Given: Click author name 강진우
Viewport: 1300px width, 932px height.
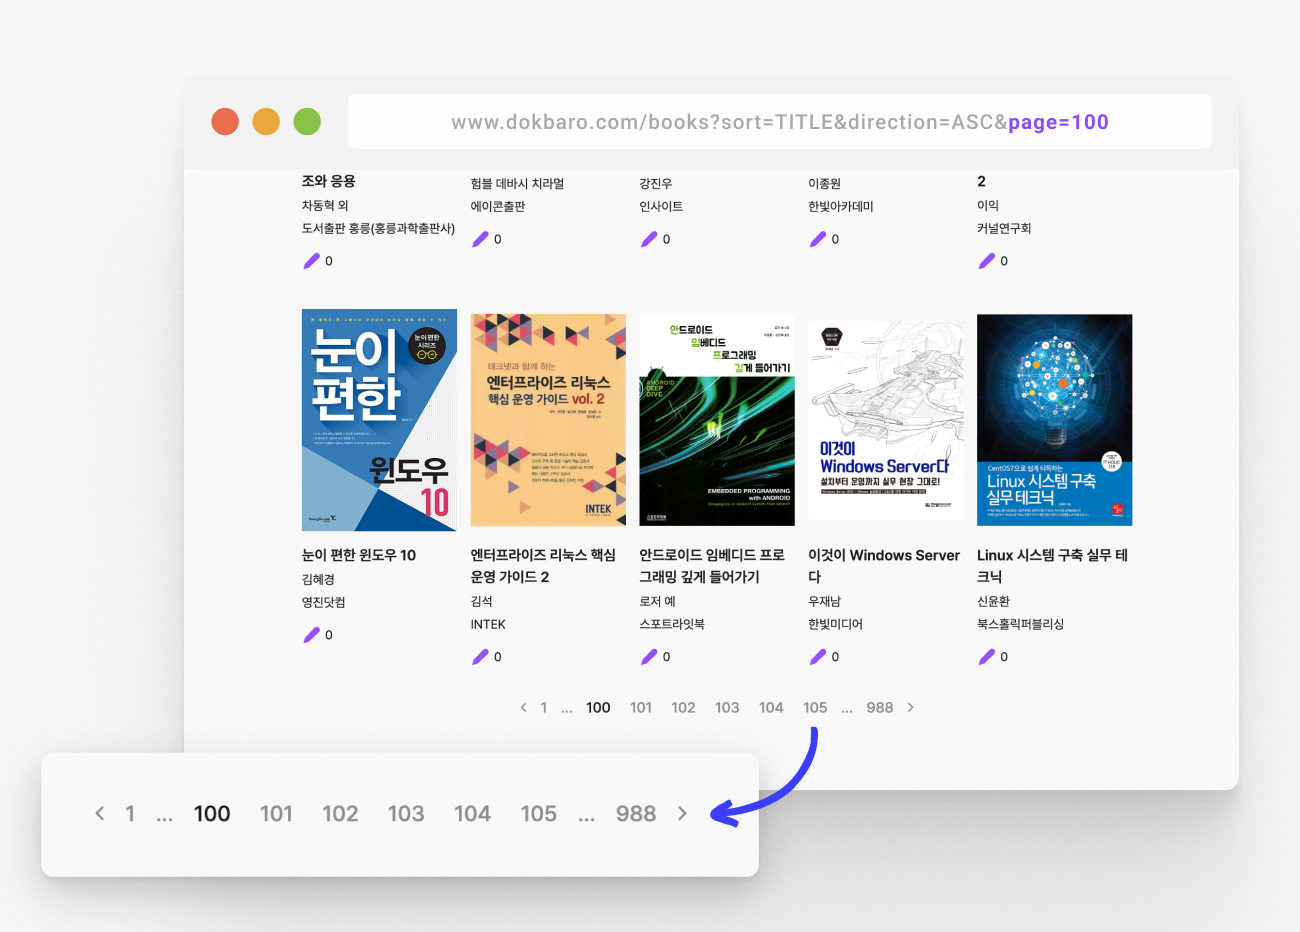Looking at the screenshot, I should [x=656, y=184].
